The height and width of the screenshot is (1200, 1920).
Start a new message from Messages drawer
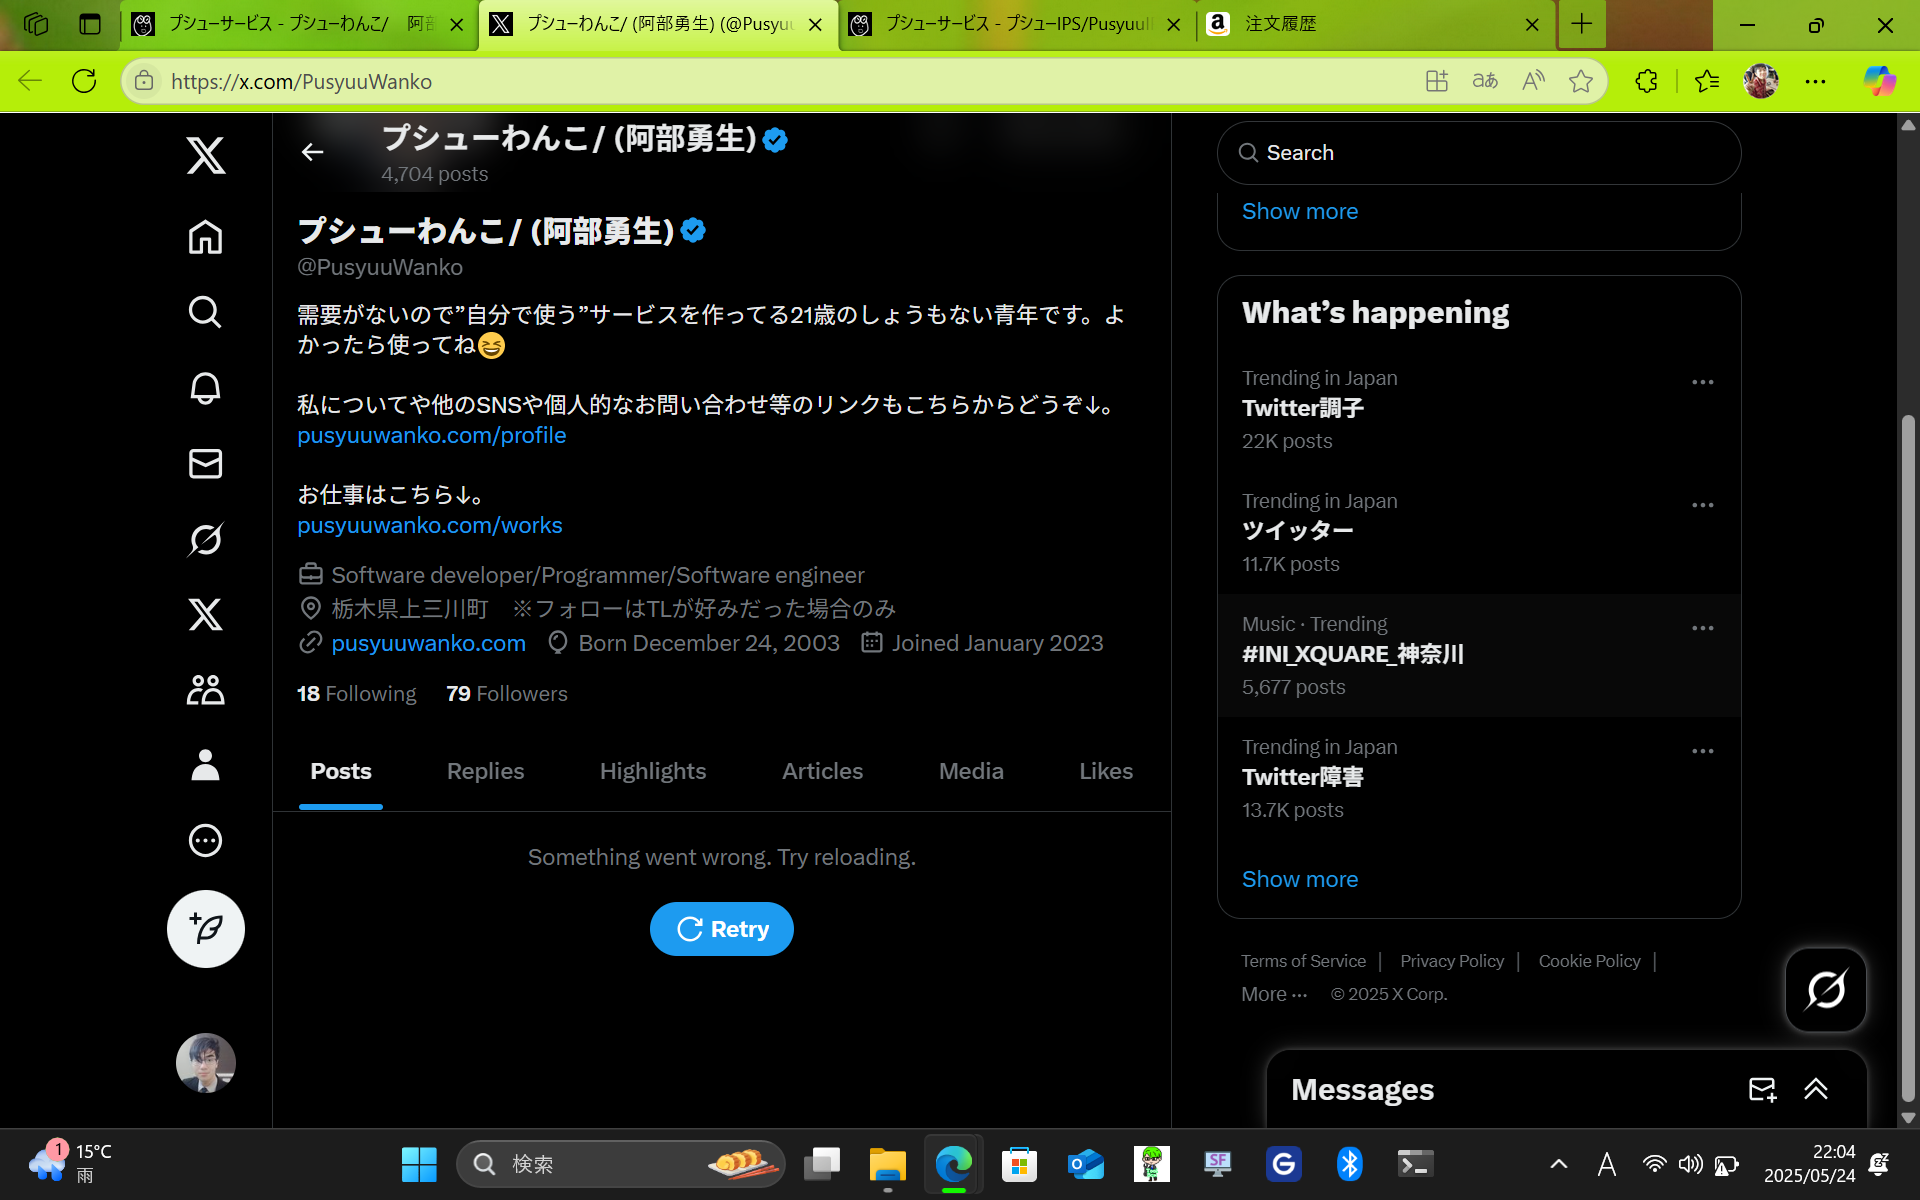(x=1762, y=1089)
